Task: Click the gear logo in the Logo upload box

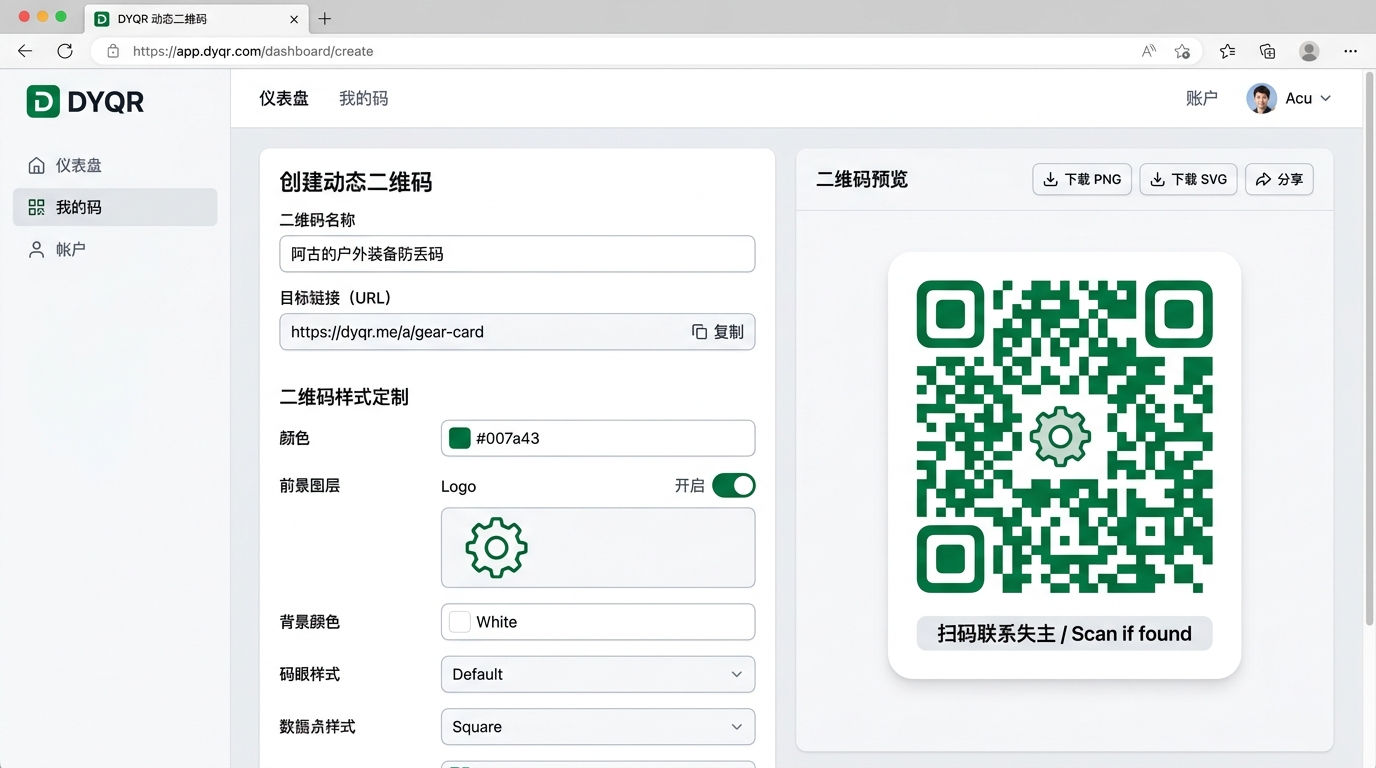Action: (x=497, y=547)
